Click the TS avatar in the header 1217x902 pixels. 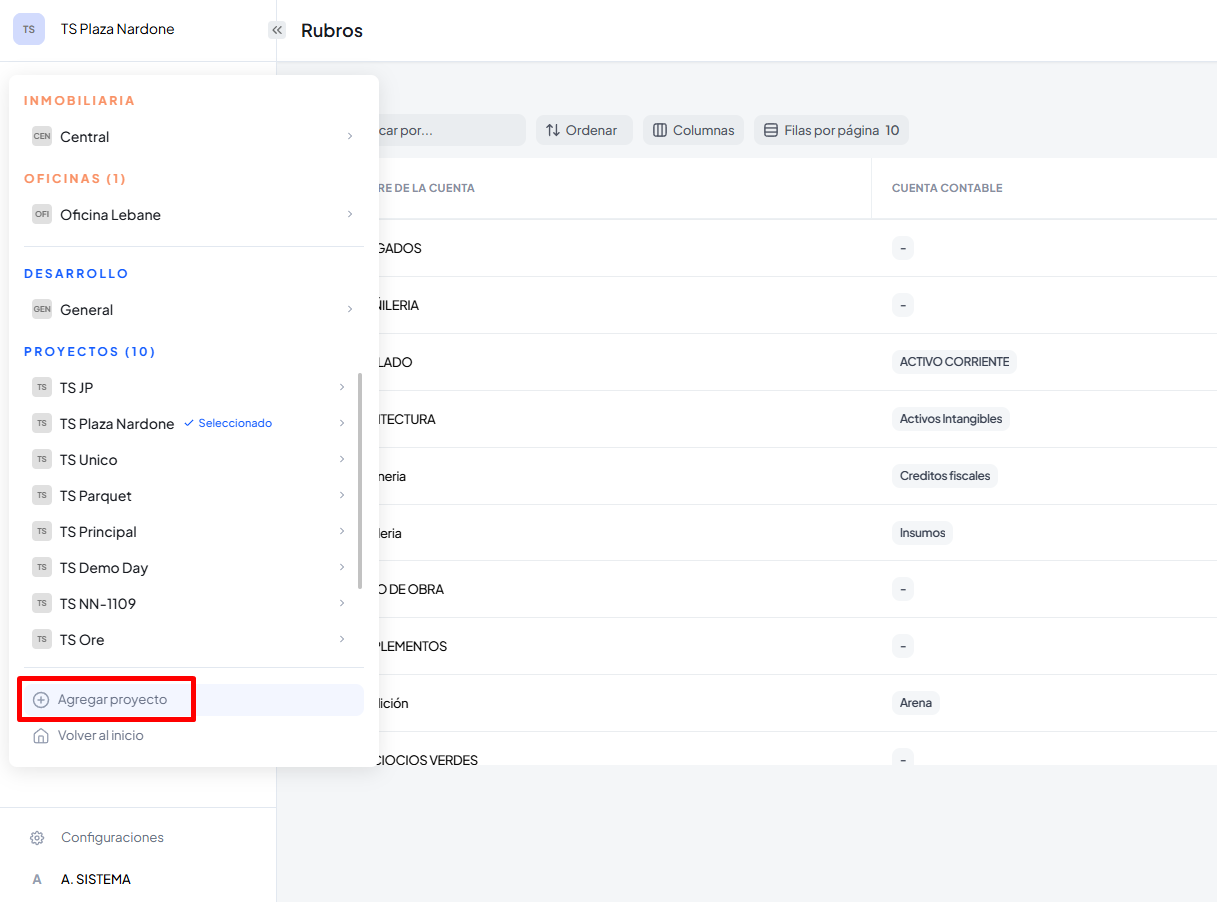[x=29, y=29]
